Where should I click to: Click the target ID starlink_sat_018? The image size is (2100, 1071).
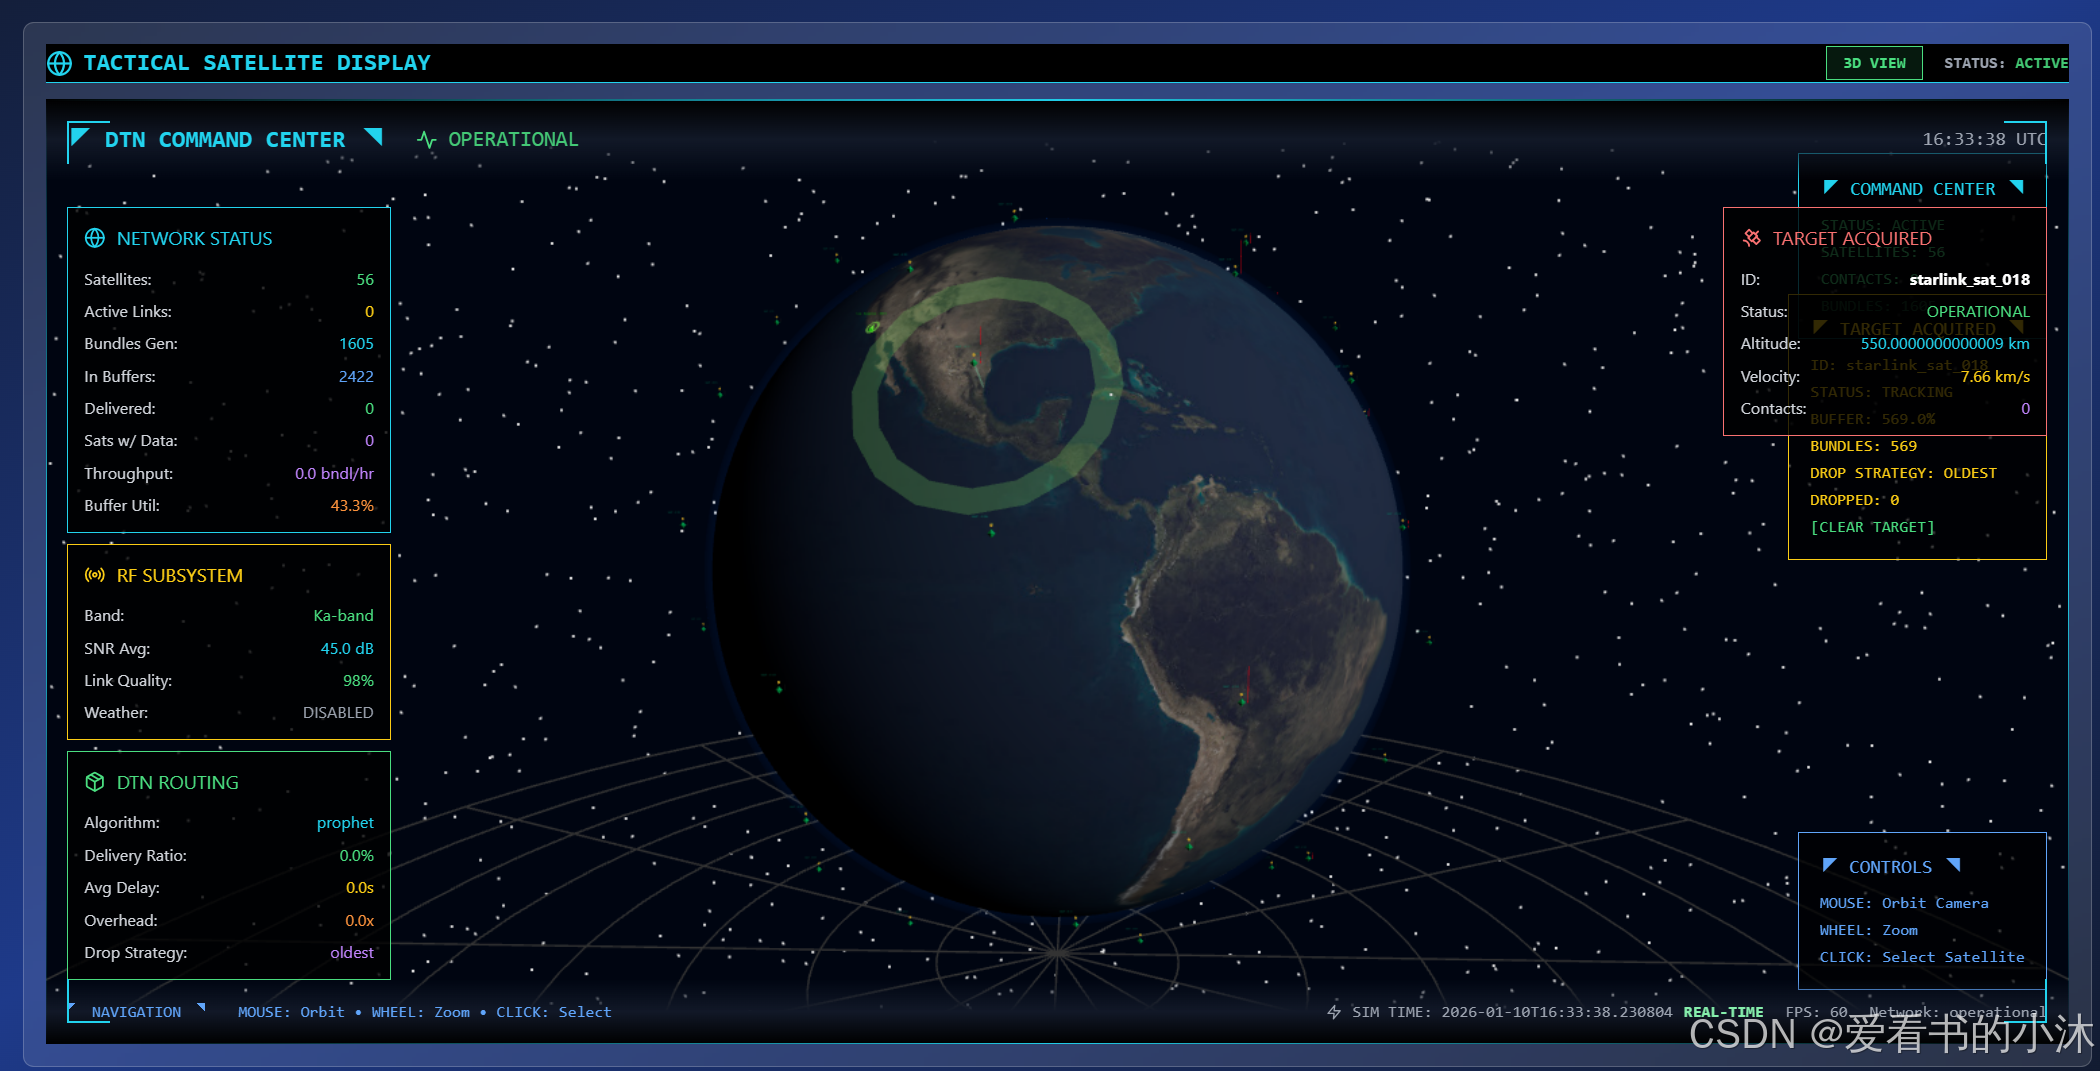(x=1969, y=280)
